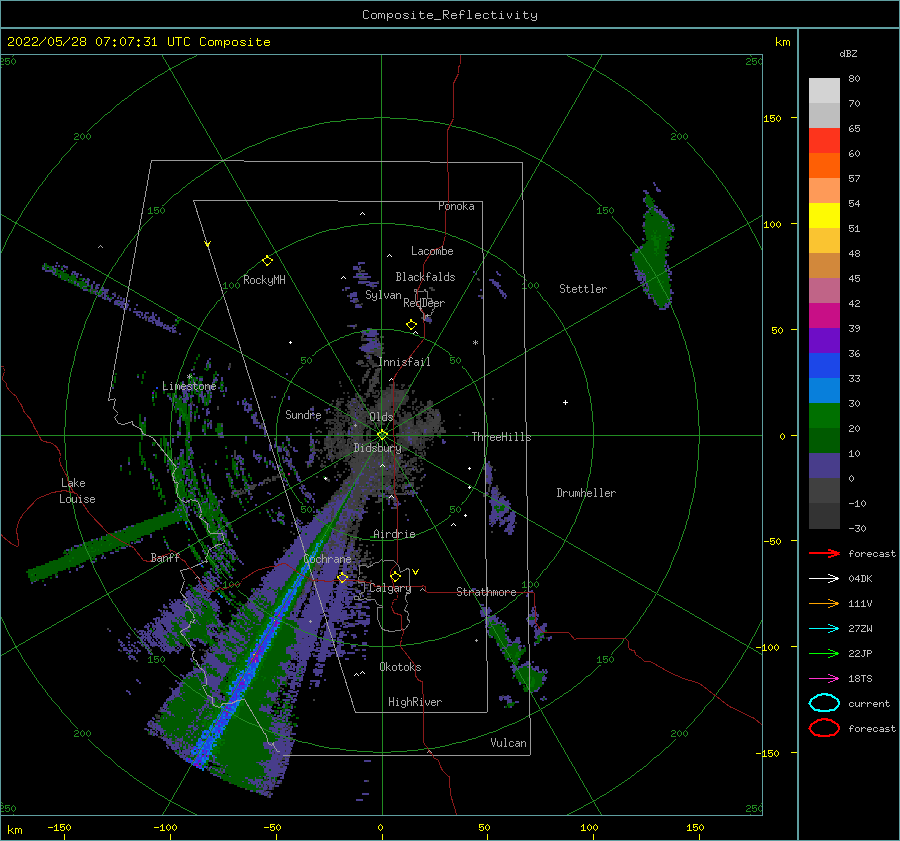
Task: Click the magenta 39 dBZ color swatch
Action: 824,315
